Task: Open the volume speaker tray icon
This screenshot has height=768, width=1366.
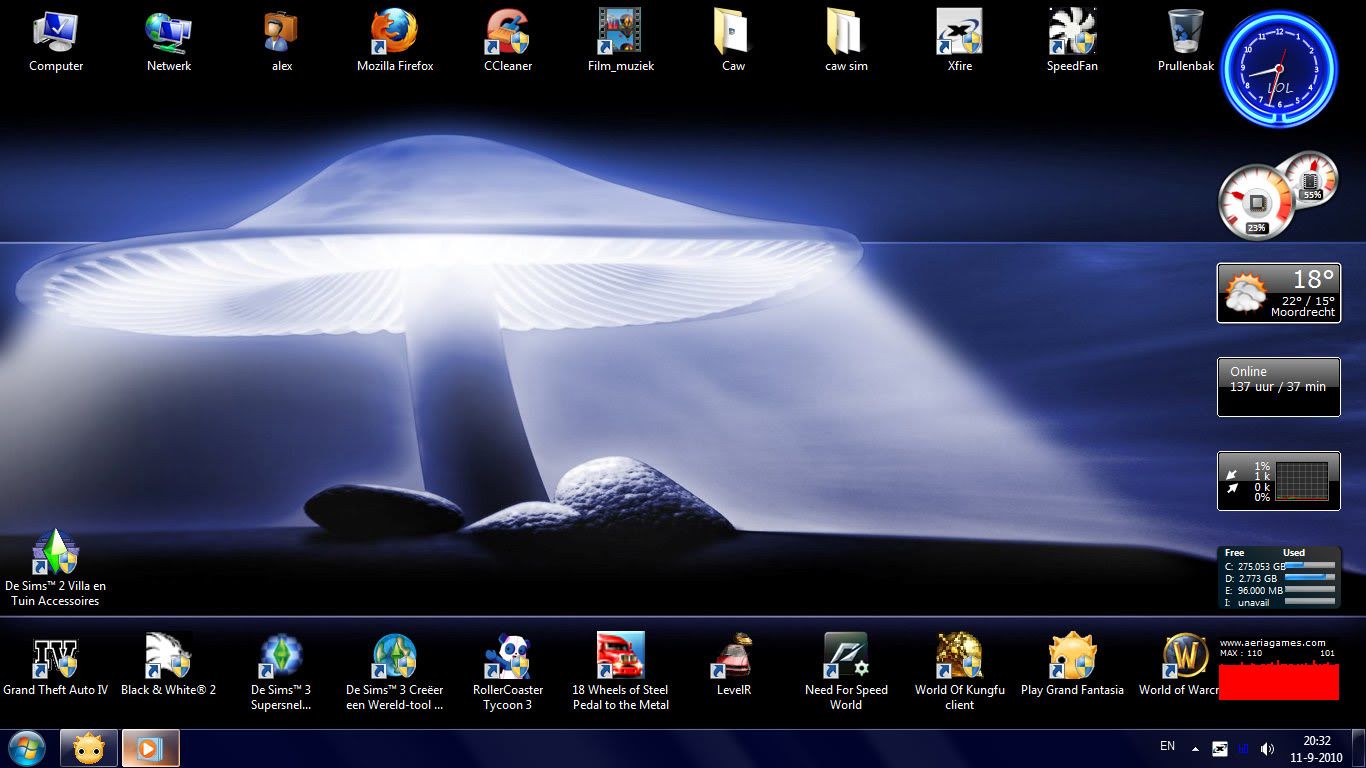Action: point(1268,748)
